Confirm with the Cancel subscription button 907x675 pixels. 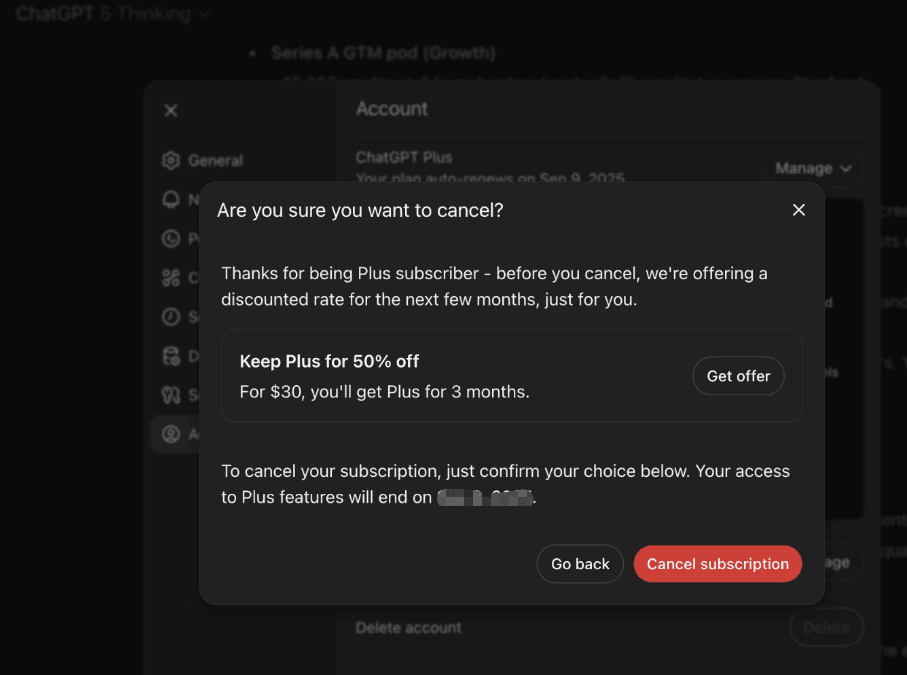pos(717,563)
